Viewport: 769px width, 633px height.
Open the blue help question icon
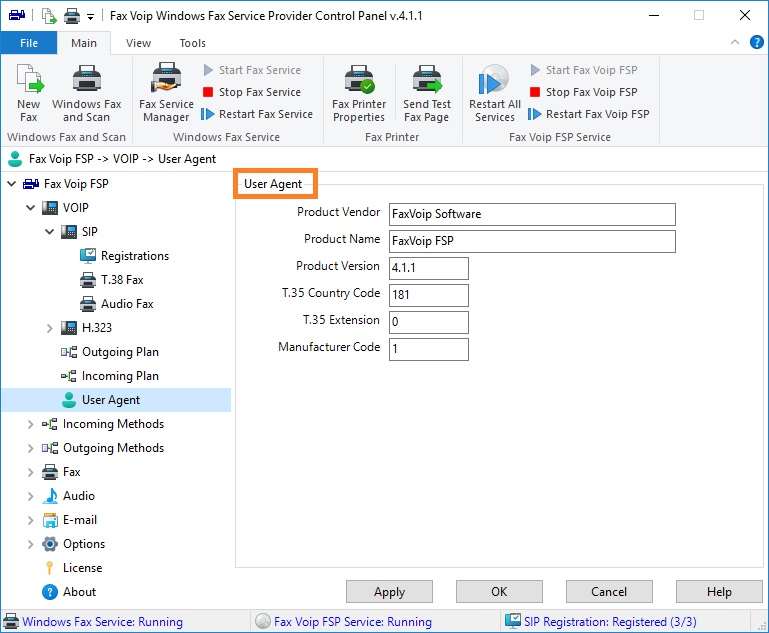pyautogui.click(x=756, y=42)
